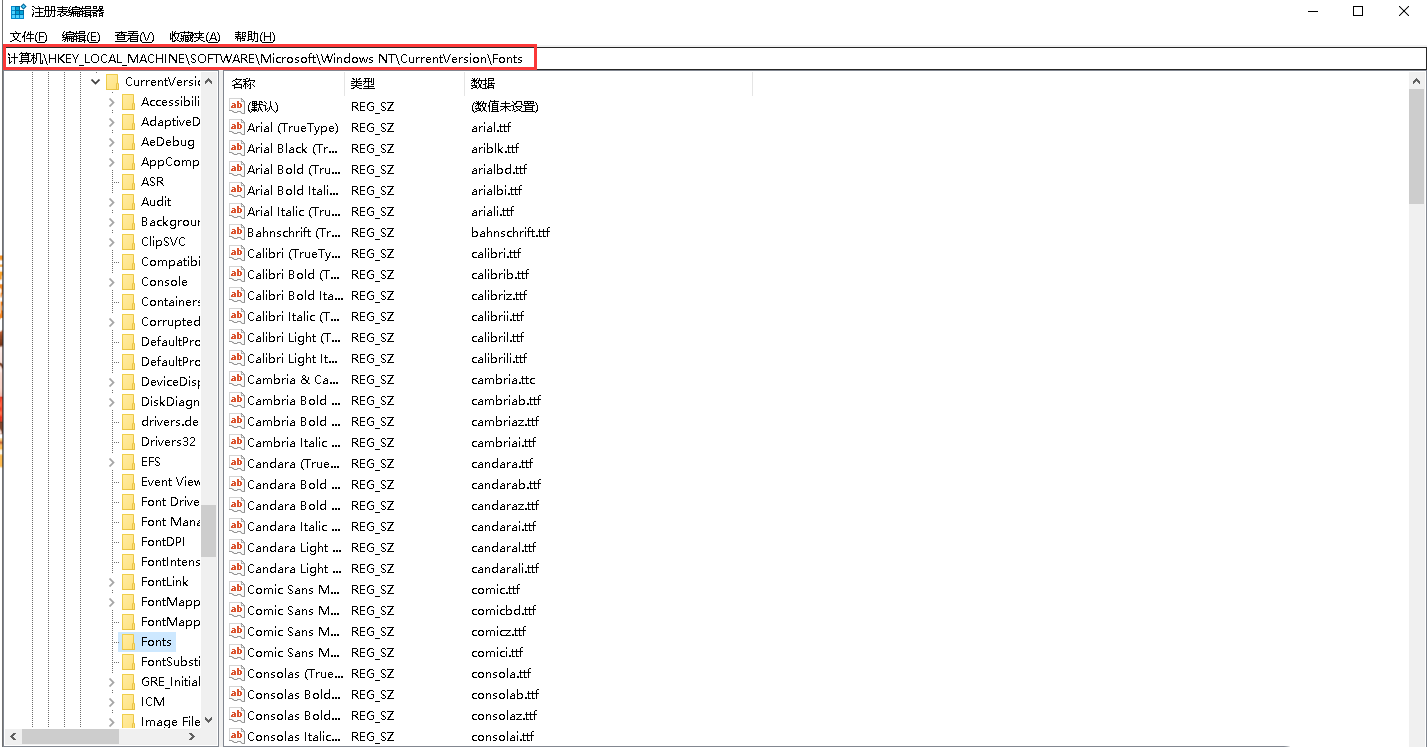Click the data cell bahnschrift.ttf
The image size is (1427, 747).
[x=511, y=232]
